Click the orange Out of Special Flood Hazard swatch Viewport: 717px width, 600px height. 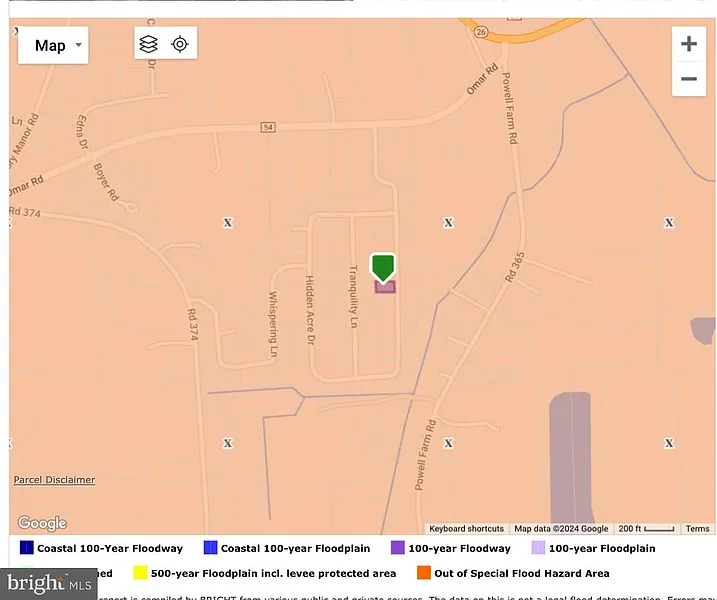pos(423,574)
